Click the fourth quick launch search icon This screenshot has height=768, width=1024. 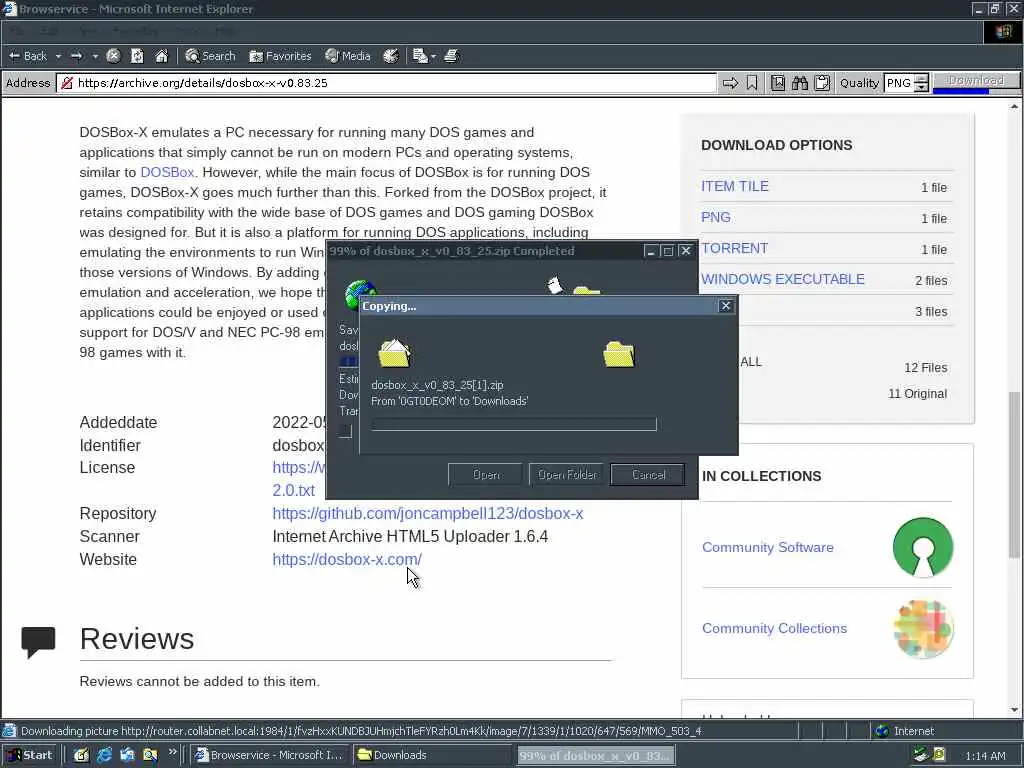pos(150,755)
